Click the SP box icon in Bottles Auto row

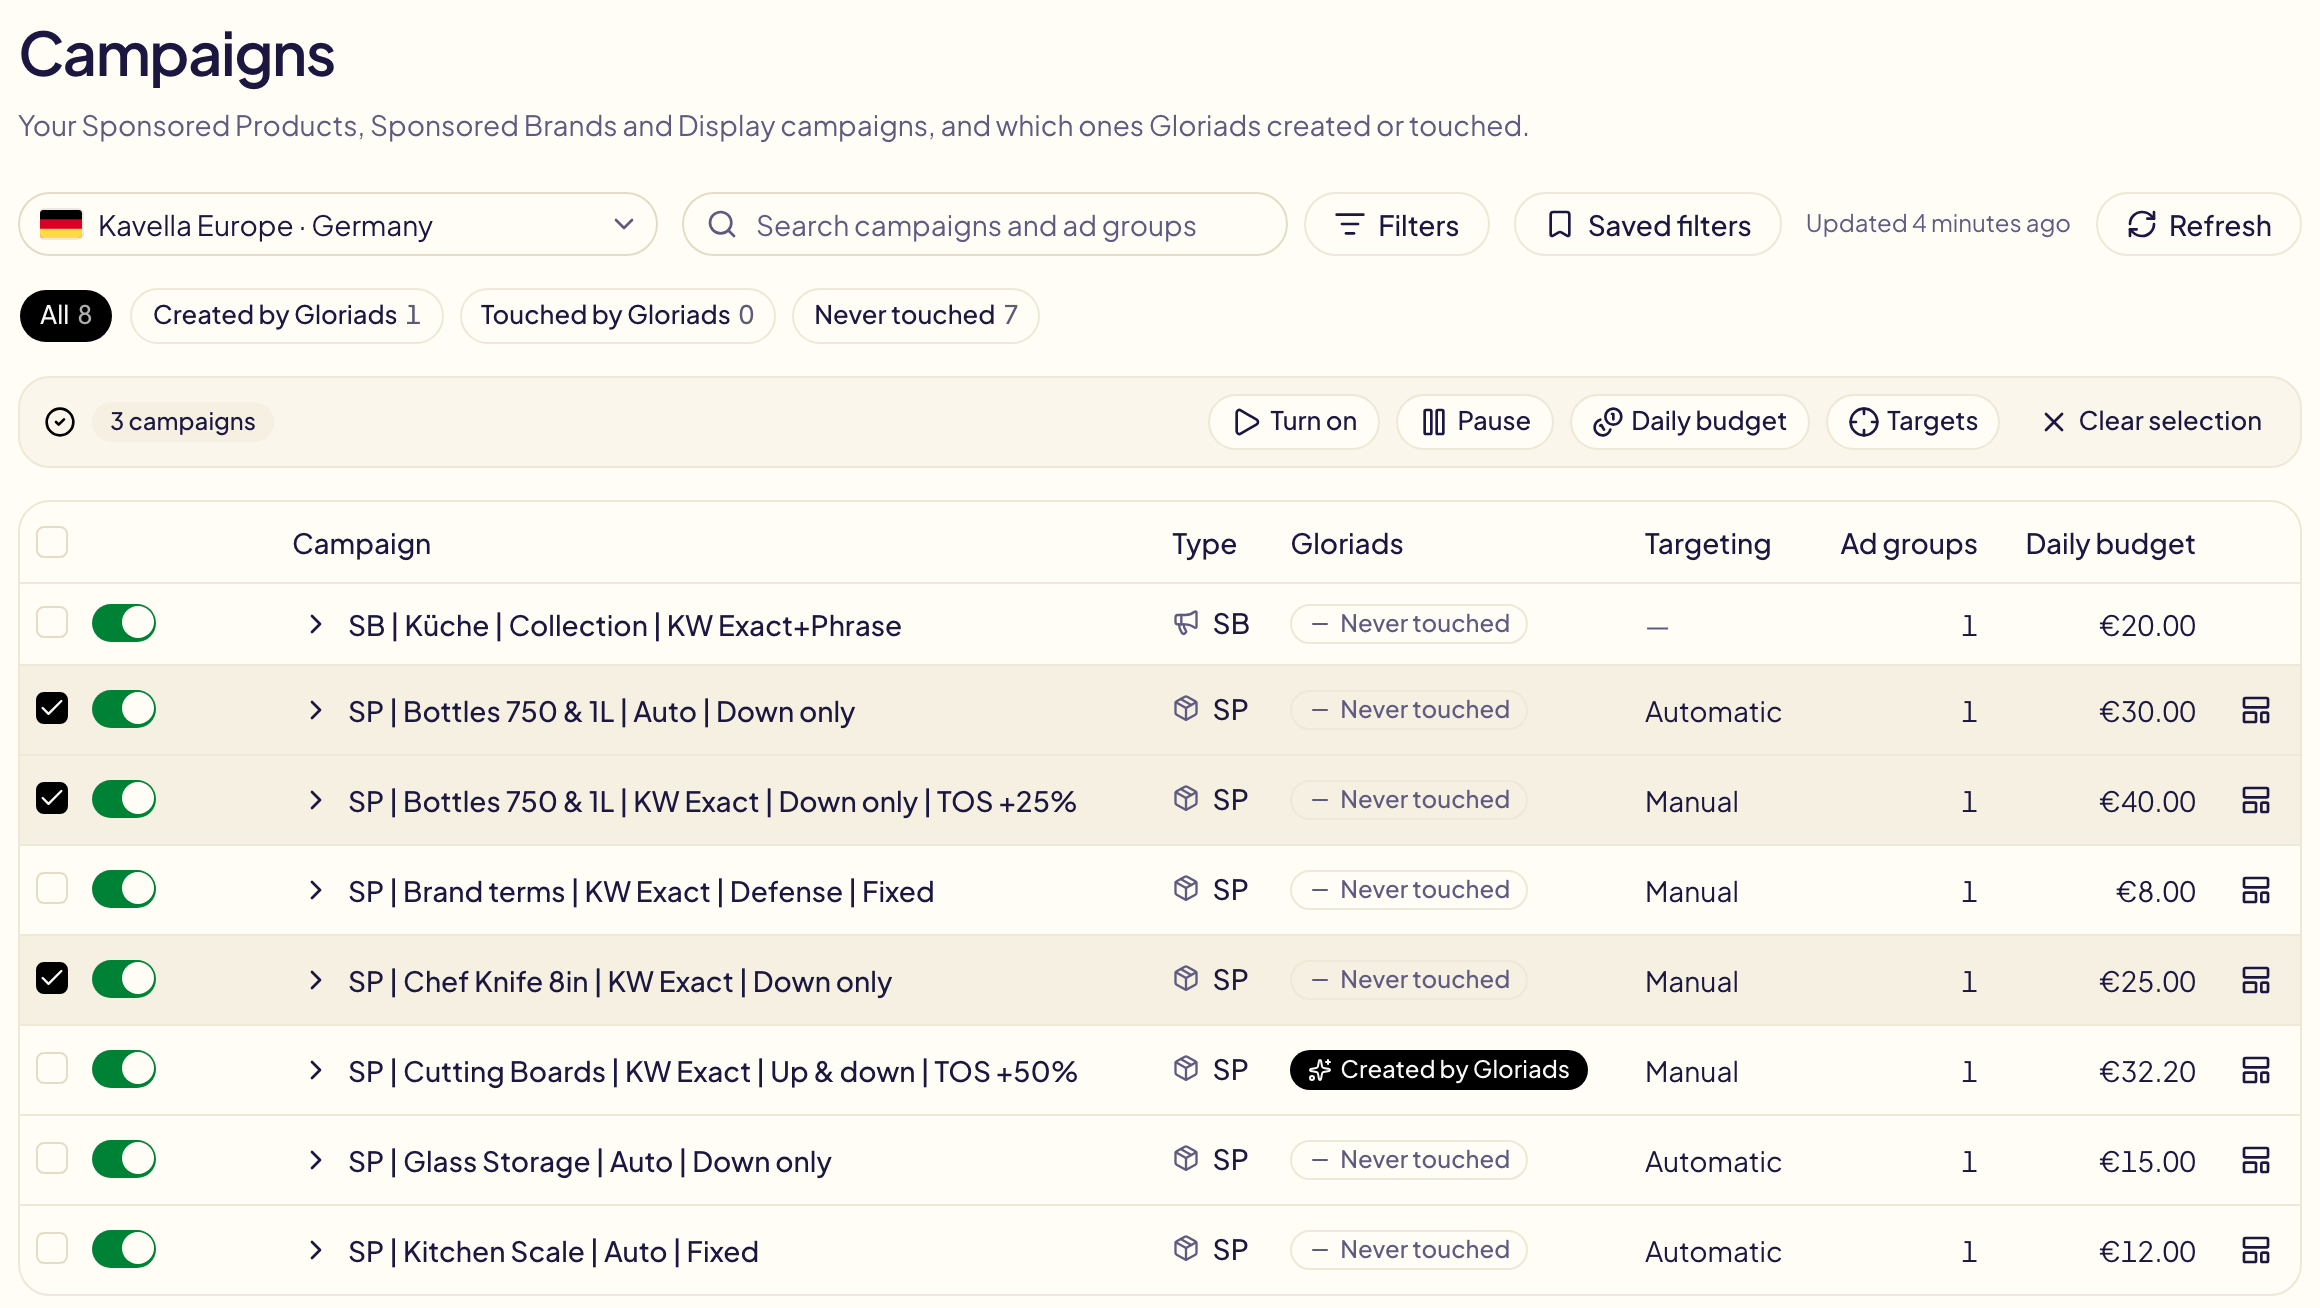(1186, 709)
